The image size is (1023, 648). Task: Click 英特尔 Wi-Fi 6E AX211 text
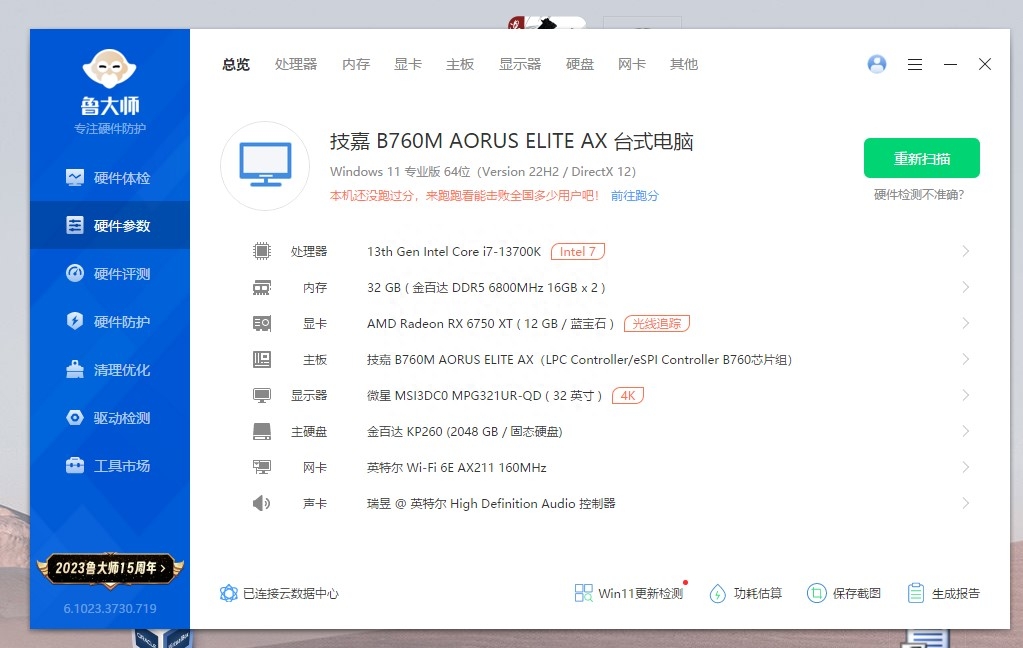[x=457, y=467]
